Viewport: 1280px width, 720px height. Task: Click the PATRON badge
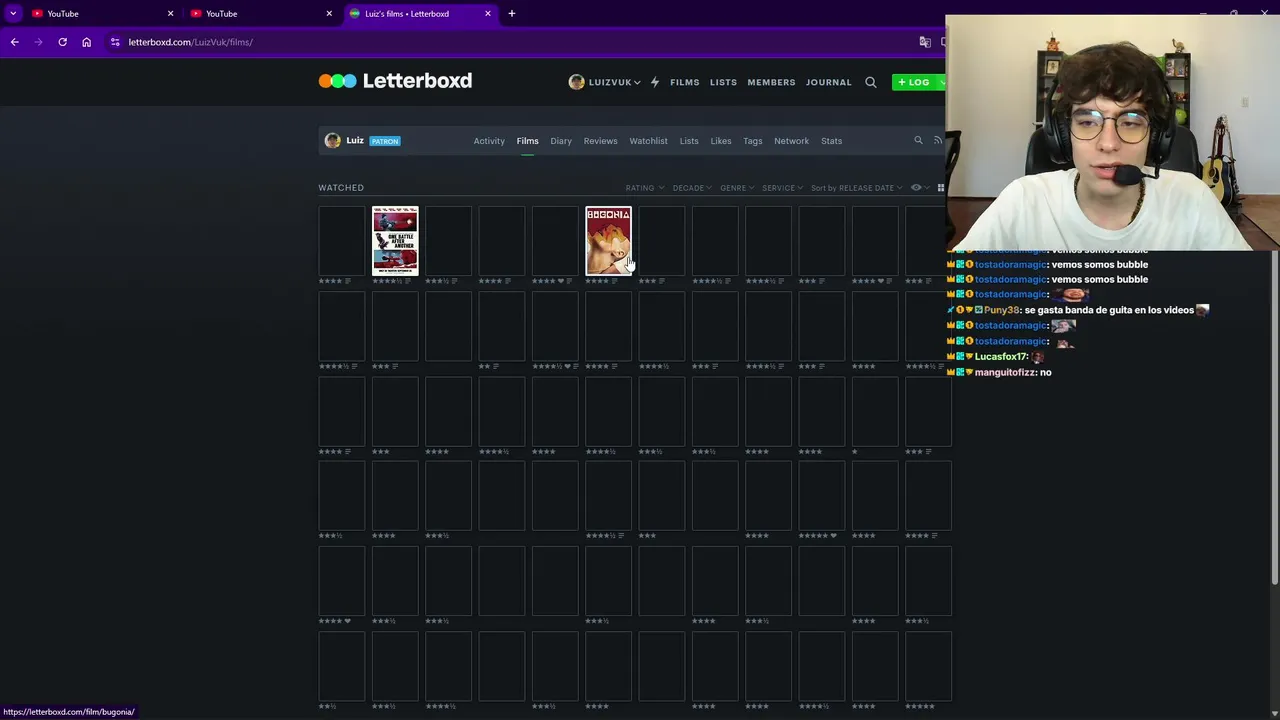click(385, 141)
